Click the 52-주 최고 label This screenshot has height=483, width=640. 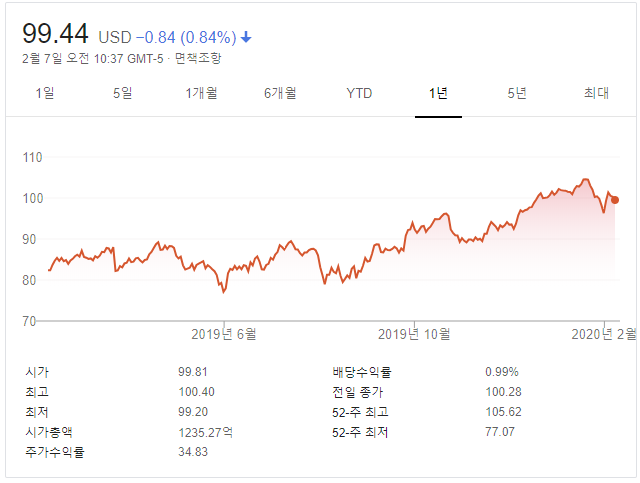pos(360,412)
